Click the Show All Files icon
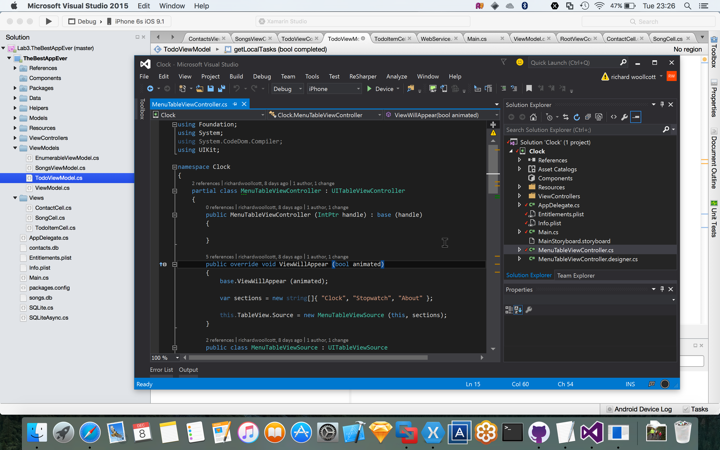Screen dimensions: 720x450 599,117
